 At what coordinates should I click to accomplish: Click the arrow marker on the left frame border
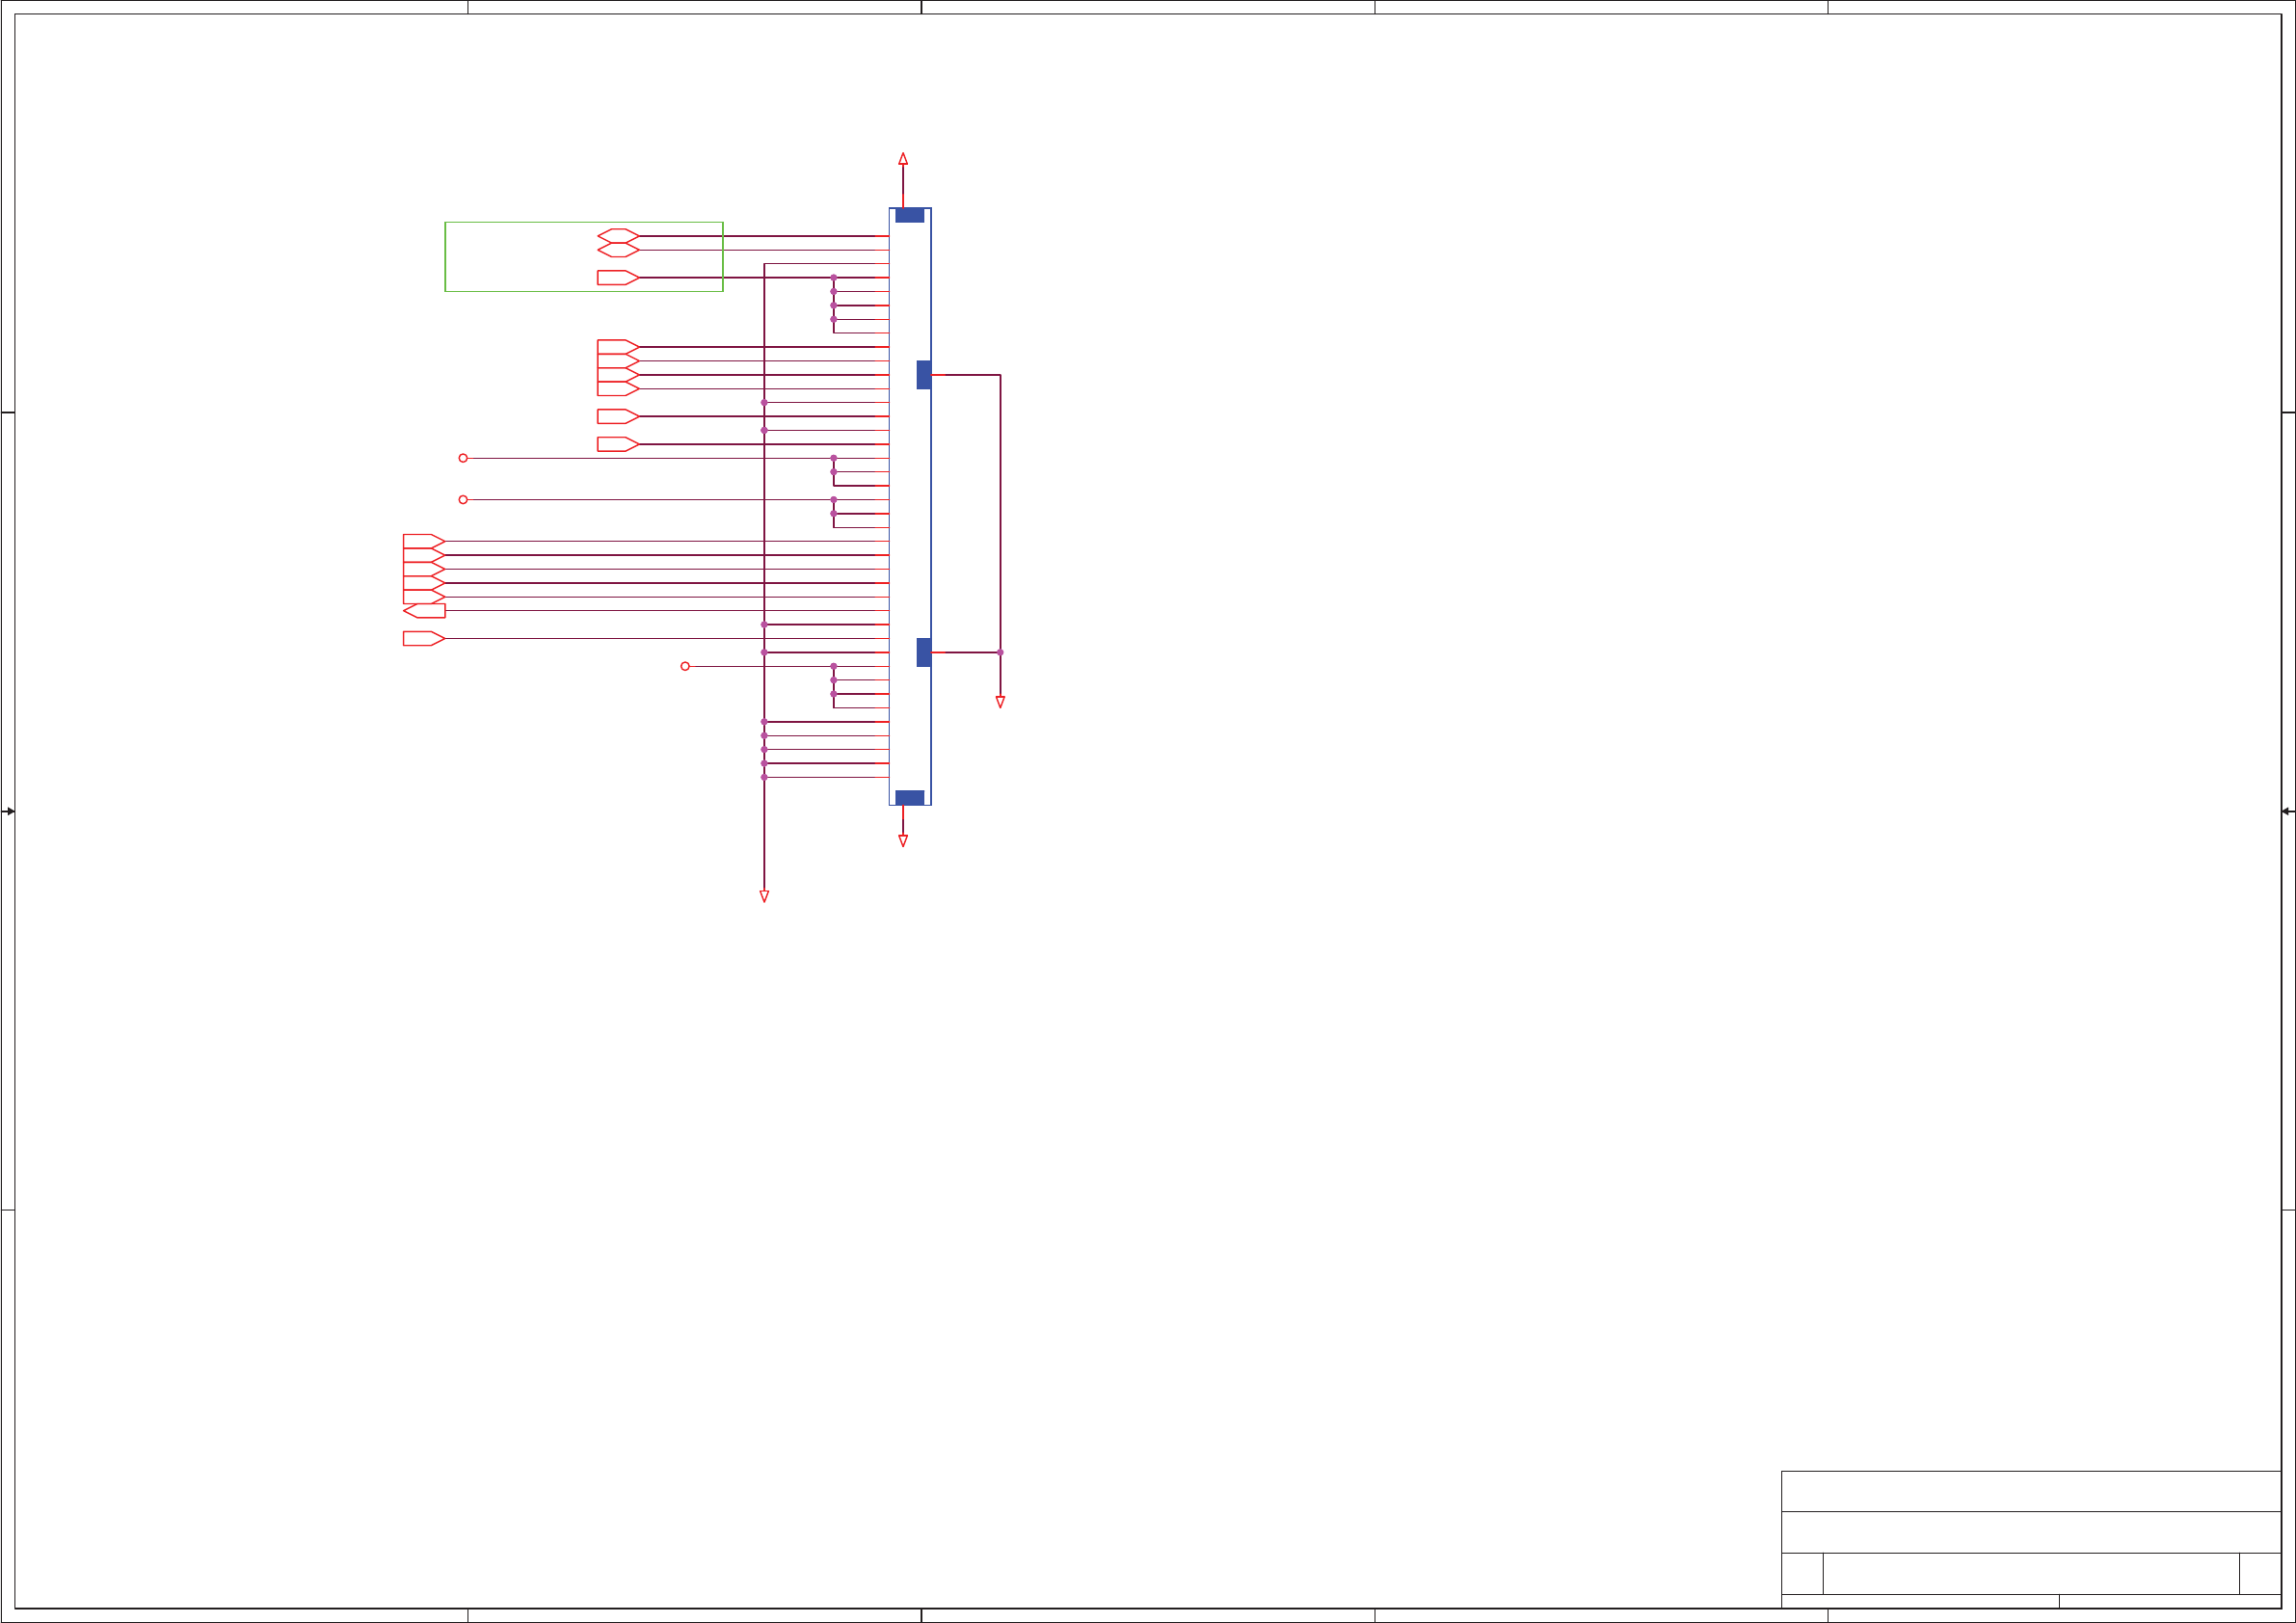9,811
